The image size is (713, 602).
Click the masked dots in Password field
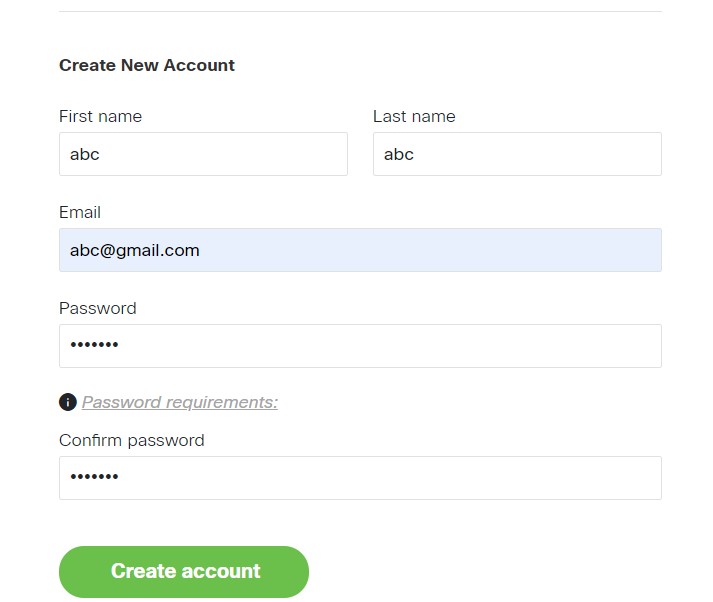[94, 345]
